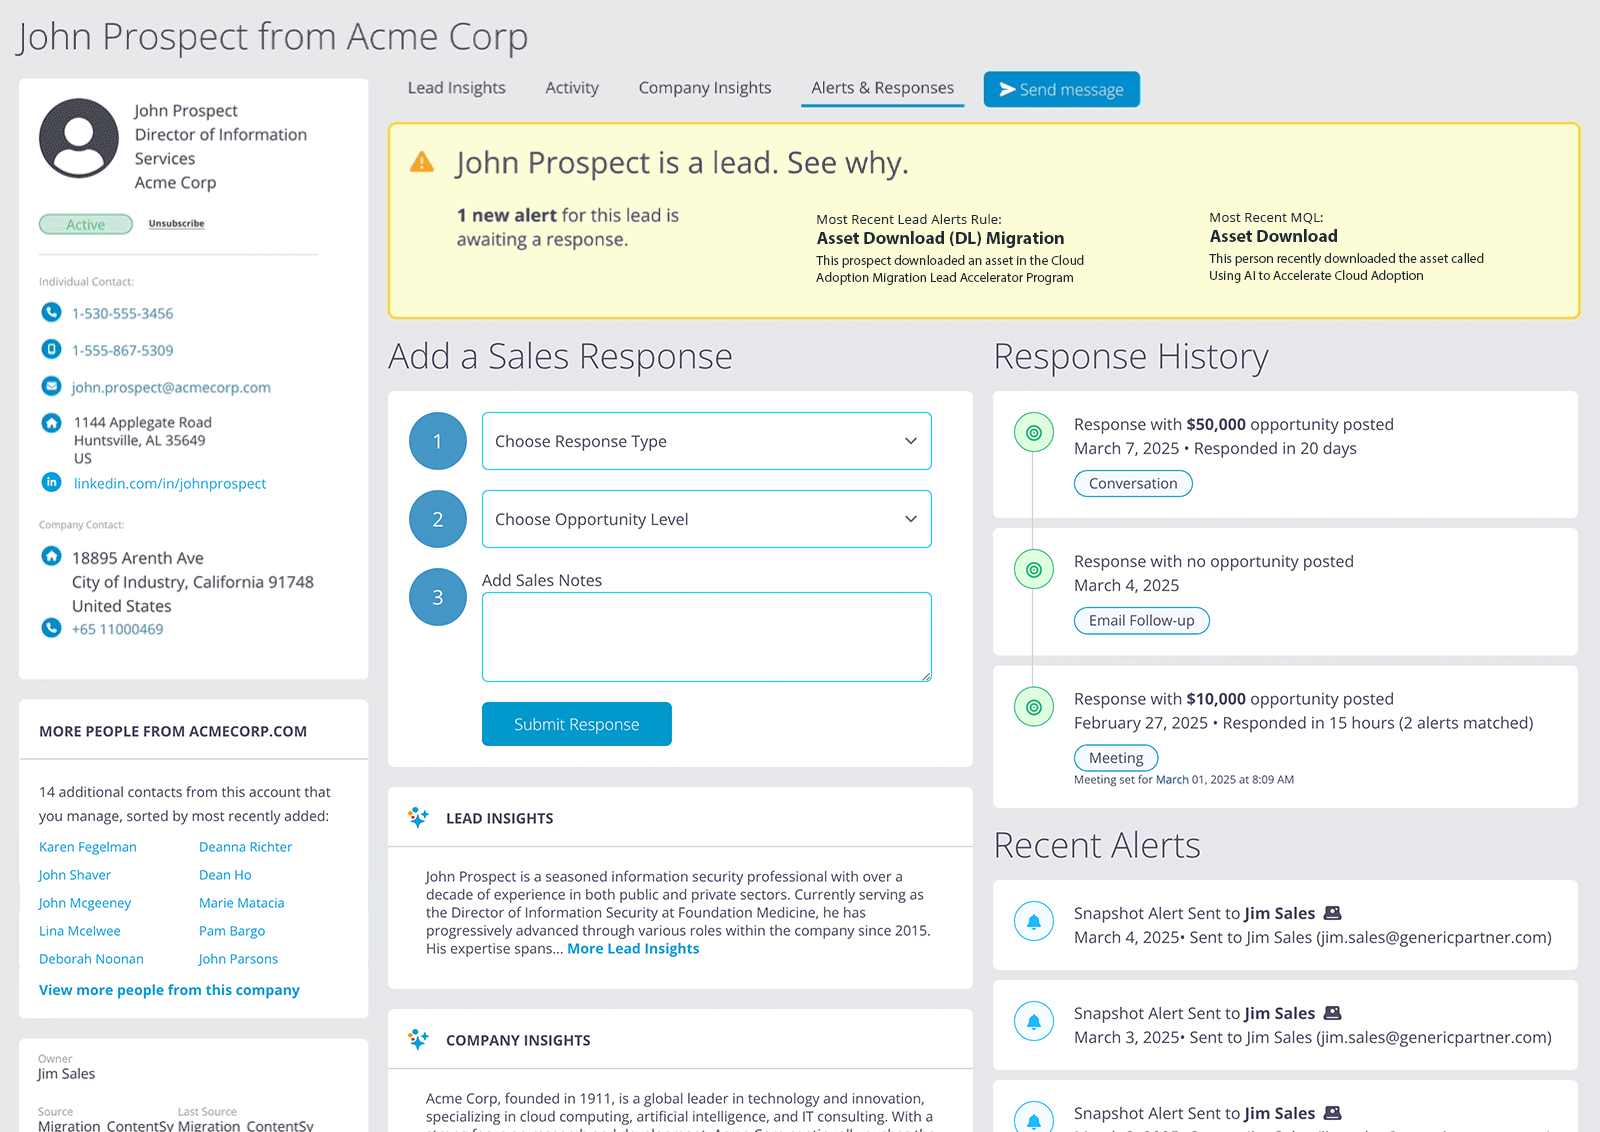Click the email envelope icon in contact list

coord(51,386)
